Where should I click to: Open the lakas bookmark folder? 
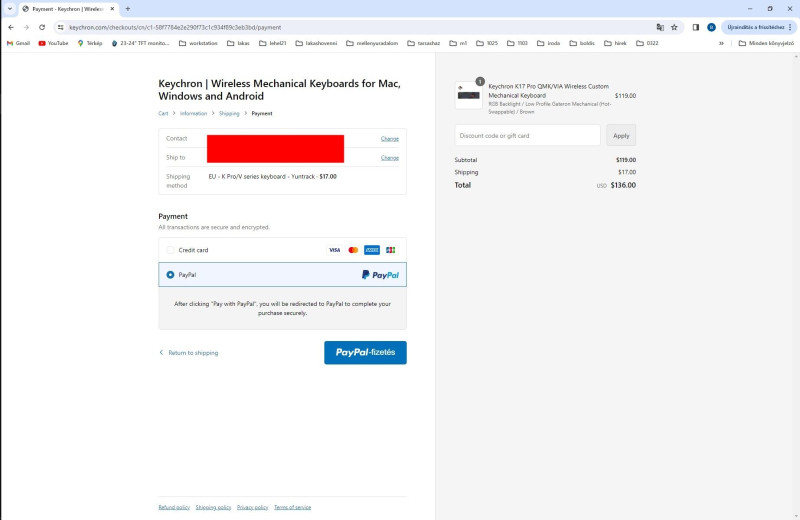(238, 43)
